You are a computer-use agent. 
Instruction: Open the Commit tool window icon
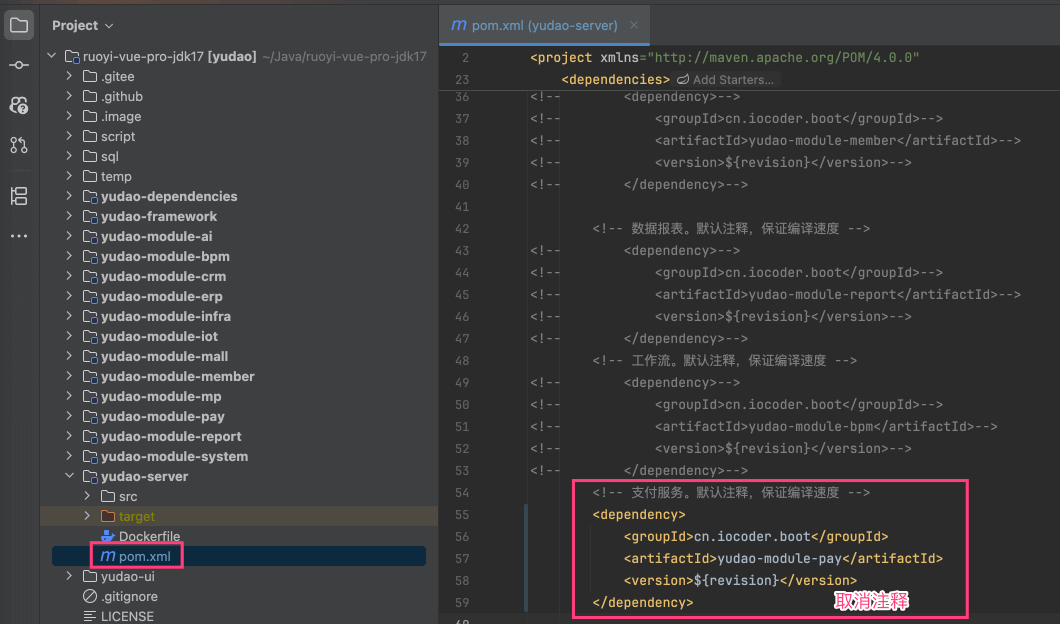tap(19, 65)
